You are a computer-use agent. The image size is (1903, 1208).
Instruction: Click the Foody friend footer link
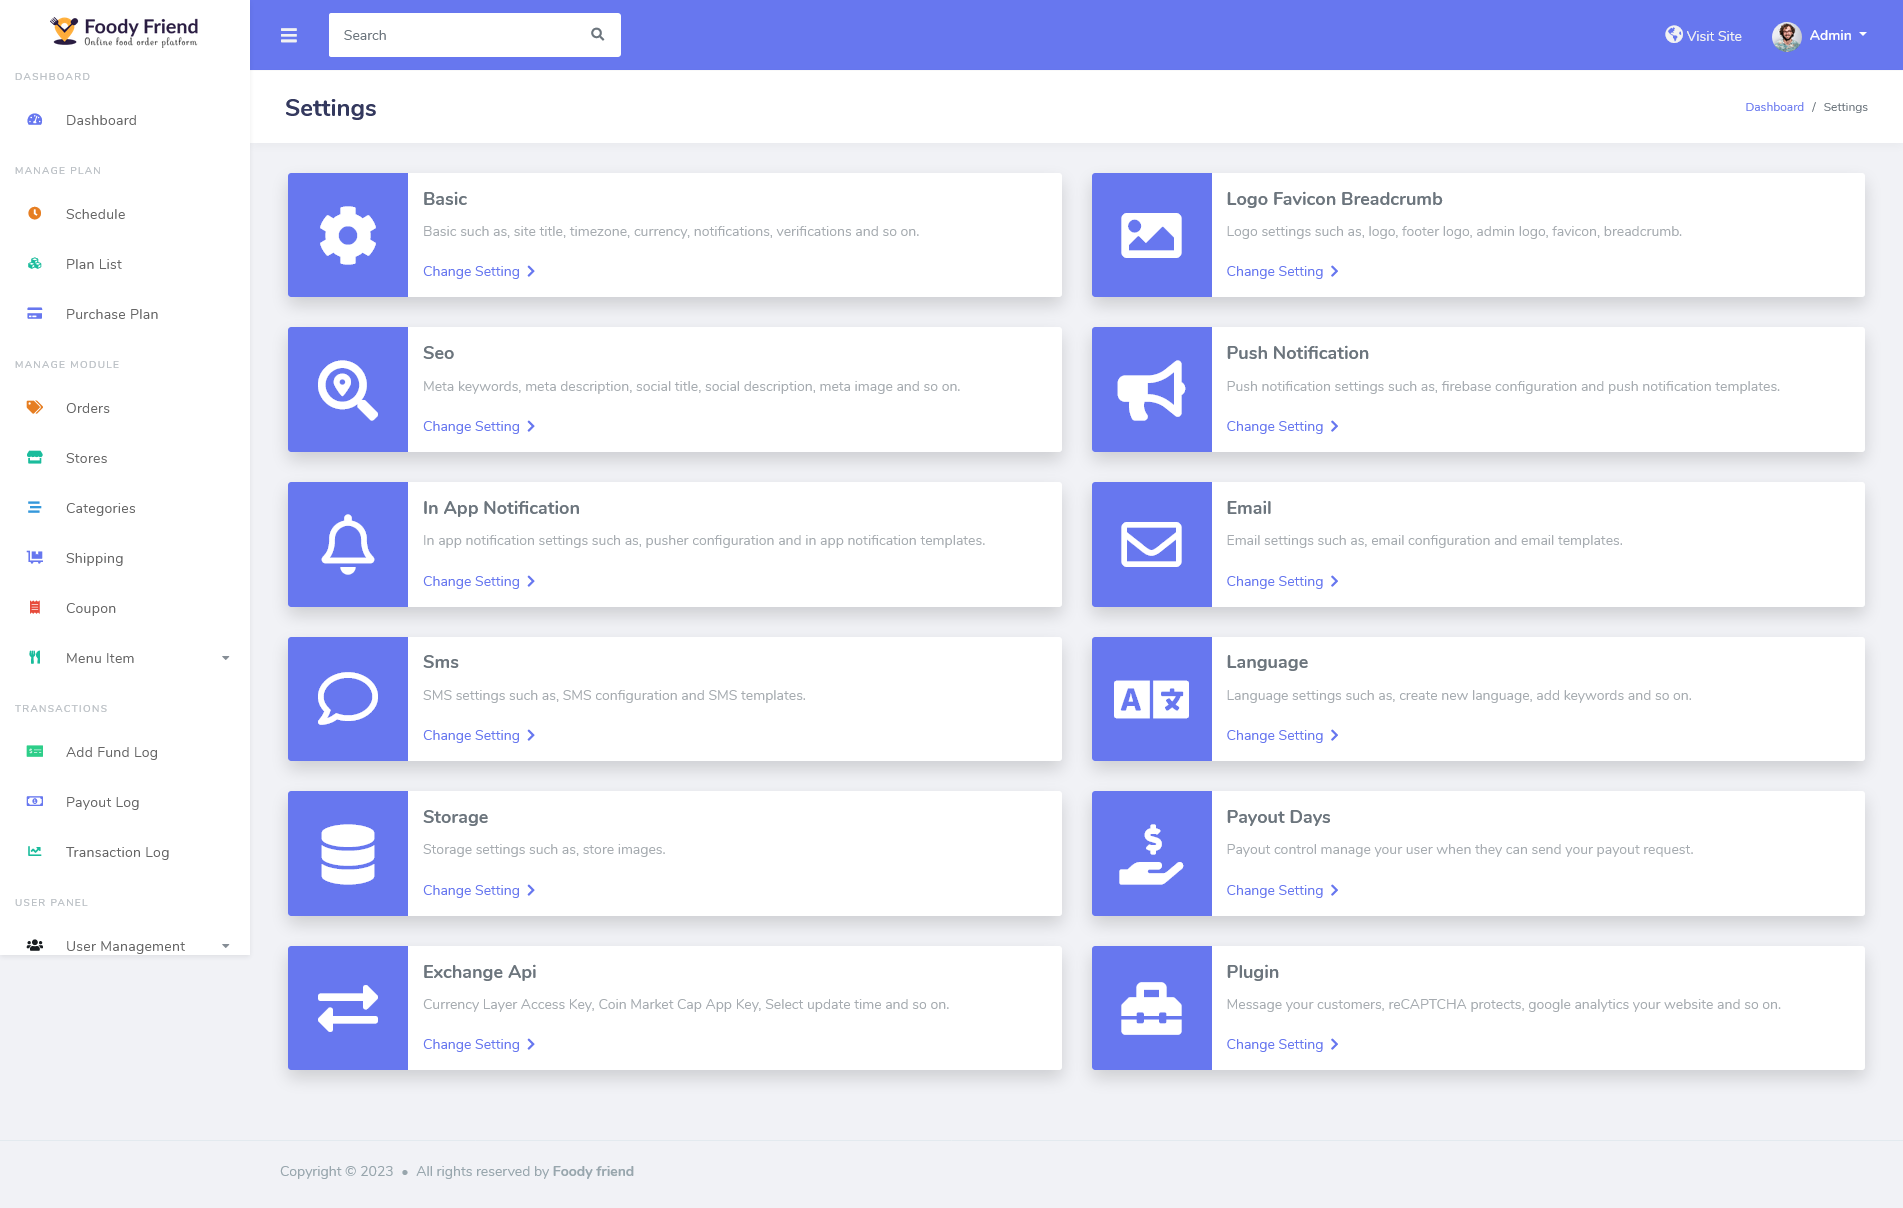pyautogui.click(x=593, y=1171)
